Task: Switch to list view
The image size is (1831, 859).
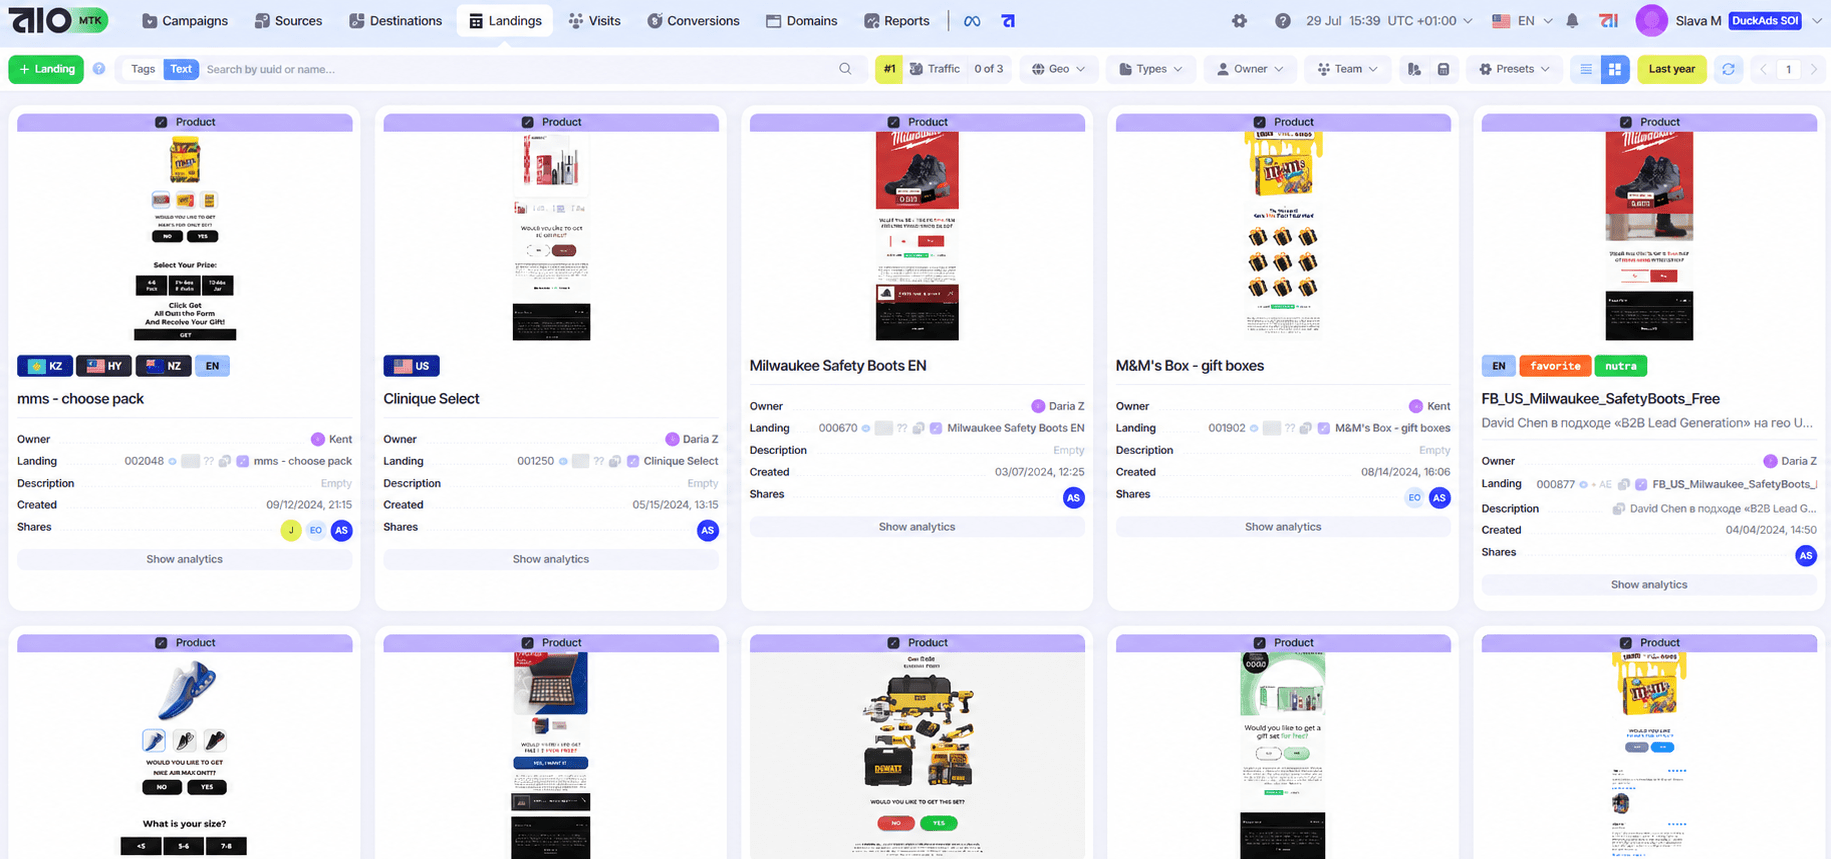Action: tap(1586, 69)
